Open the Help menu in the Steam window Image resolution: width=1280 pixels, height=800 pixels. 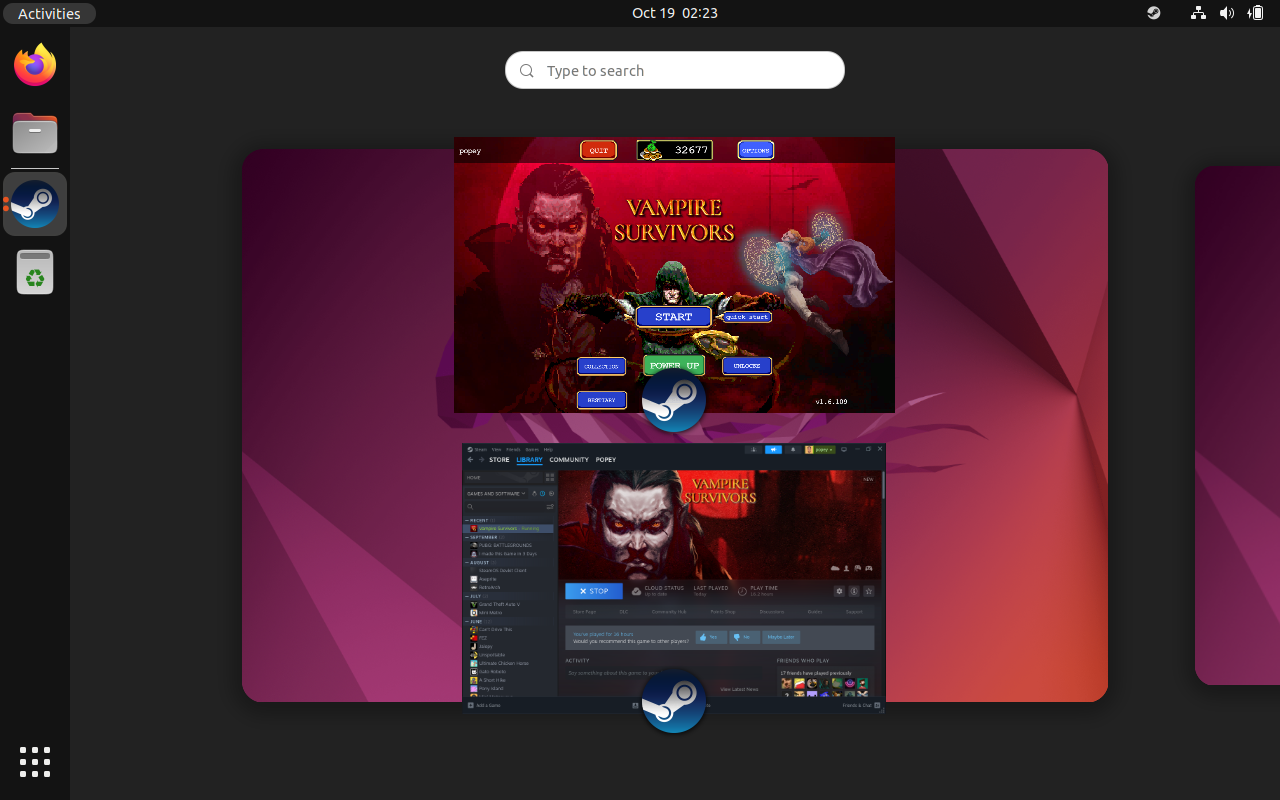point(548,450)
